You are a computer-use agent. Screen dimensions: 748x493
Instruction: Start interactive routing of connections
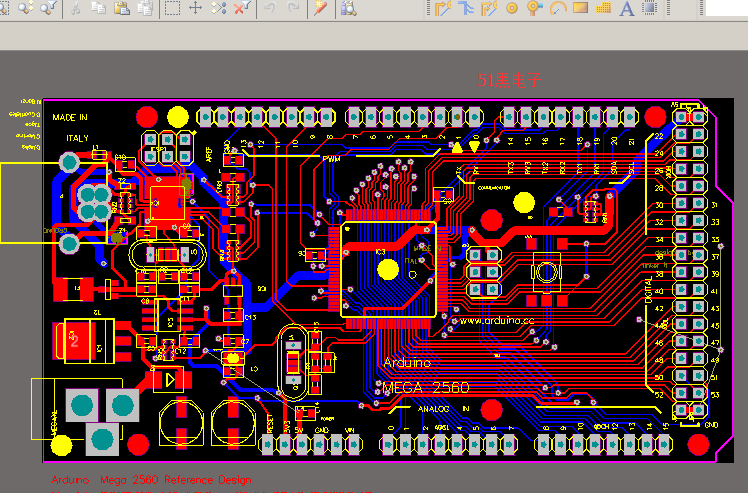443,8
